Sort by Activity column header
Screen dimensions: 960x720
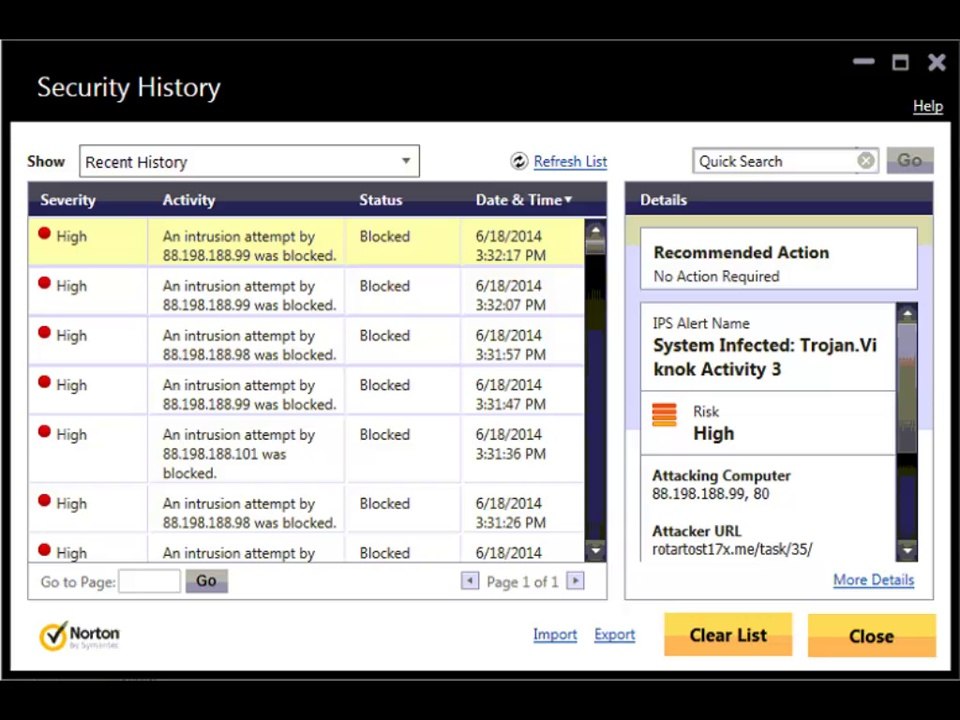click(189, 200)
